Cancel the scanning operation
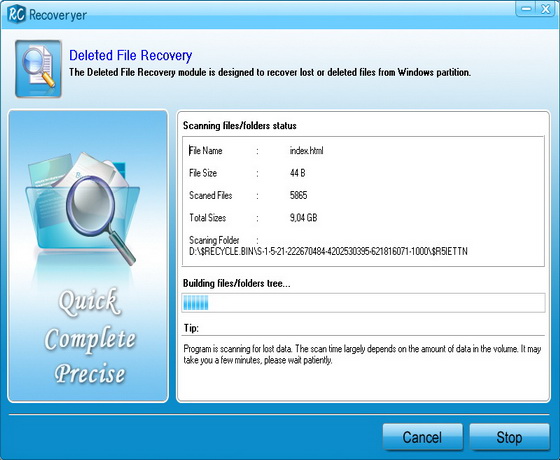The width and height of the screenshot is (560, 460). pyautogui.click(x=422, y=437)
